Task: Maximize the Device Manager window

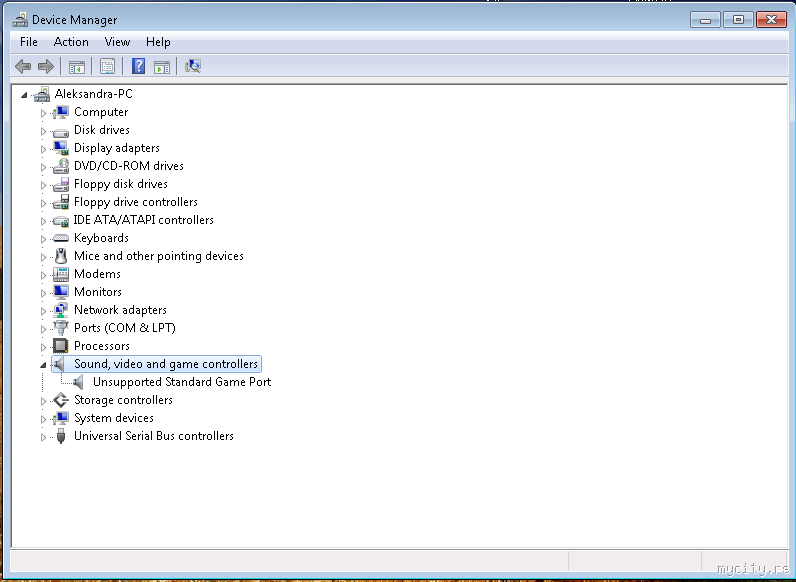Action: click(738, 20)
